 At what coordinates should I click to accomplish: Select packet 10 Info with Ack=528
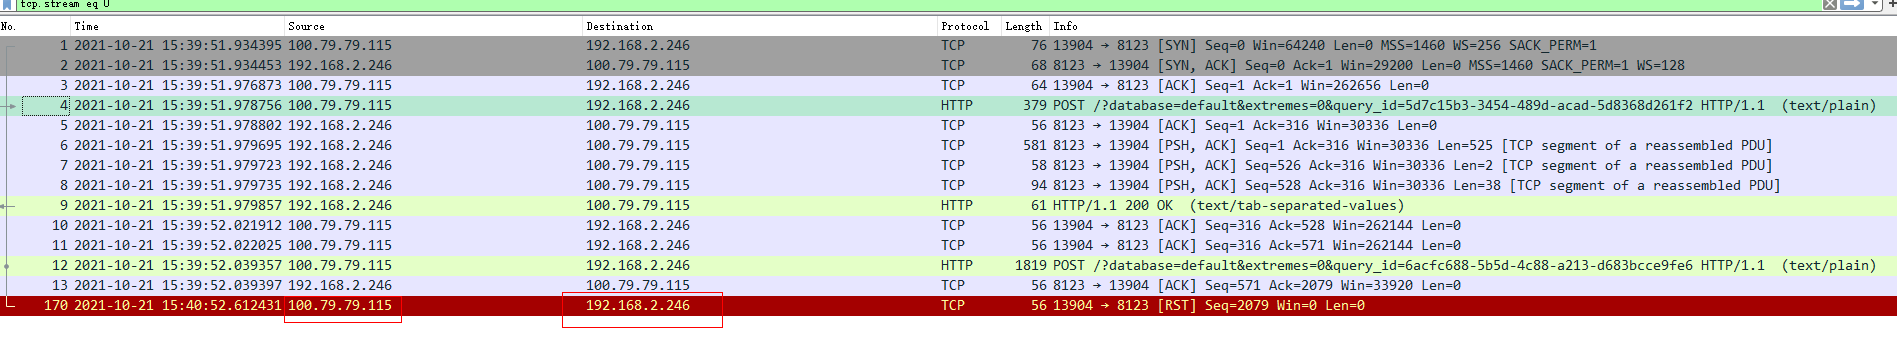coord(1256,225)
